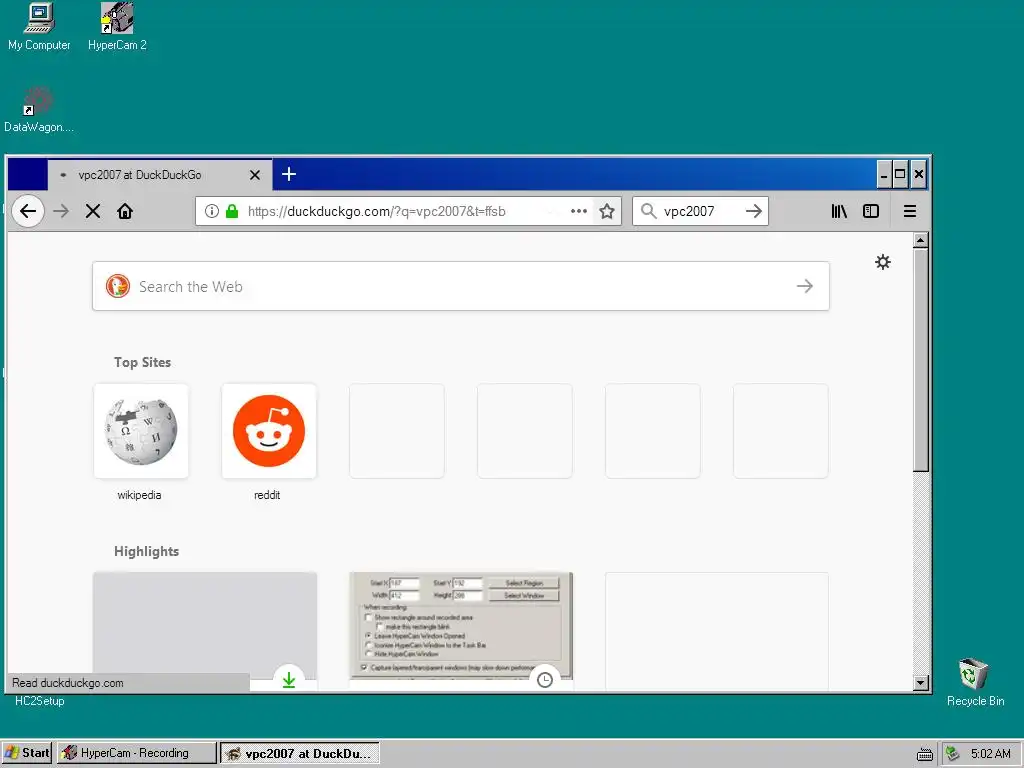This screenshot has height=768, width=1024.
Task: Open new tab preferences gear icon
Action: [883, 262]
